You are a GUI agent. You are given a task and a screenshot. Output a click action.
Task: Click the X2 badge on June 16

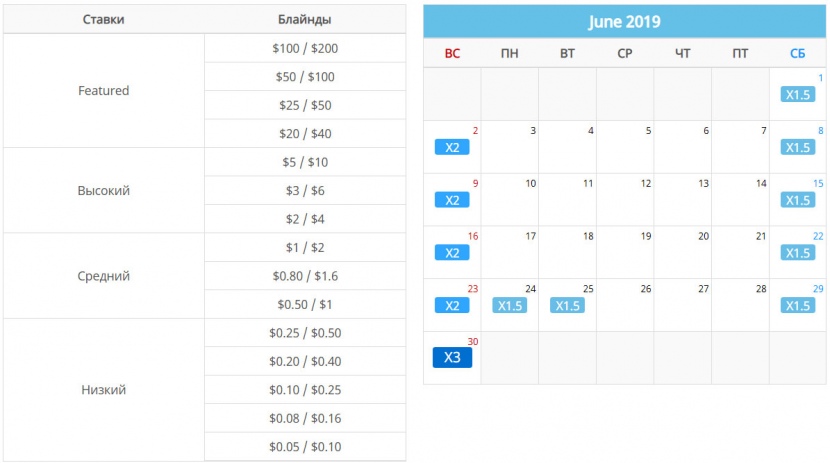point(452,253)
